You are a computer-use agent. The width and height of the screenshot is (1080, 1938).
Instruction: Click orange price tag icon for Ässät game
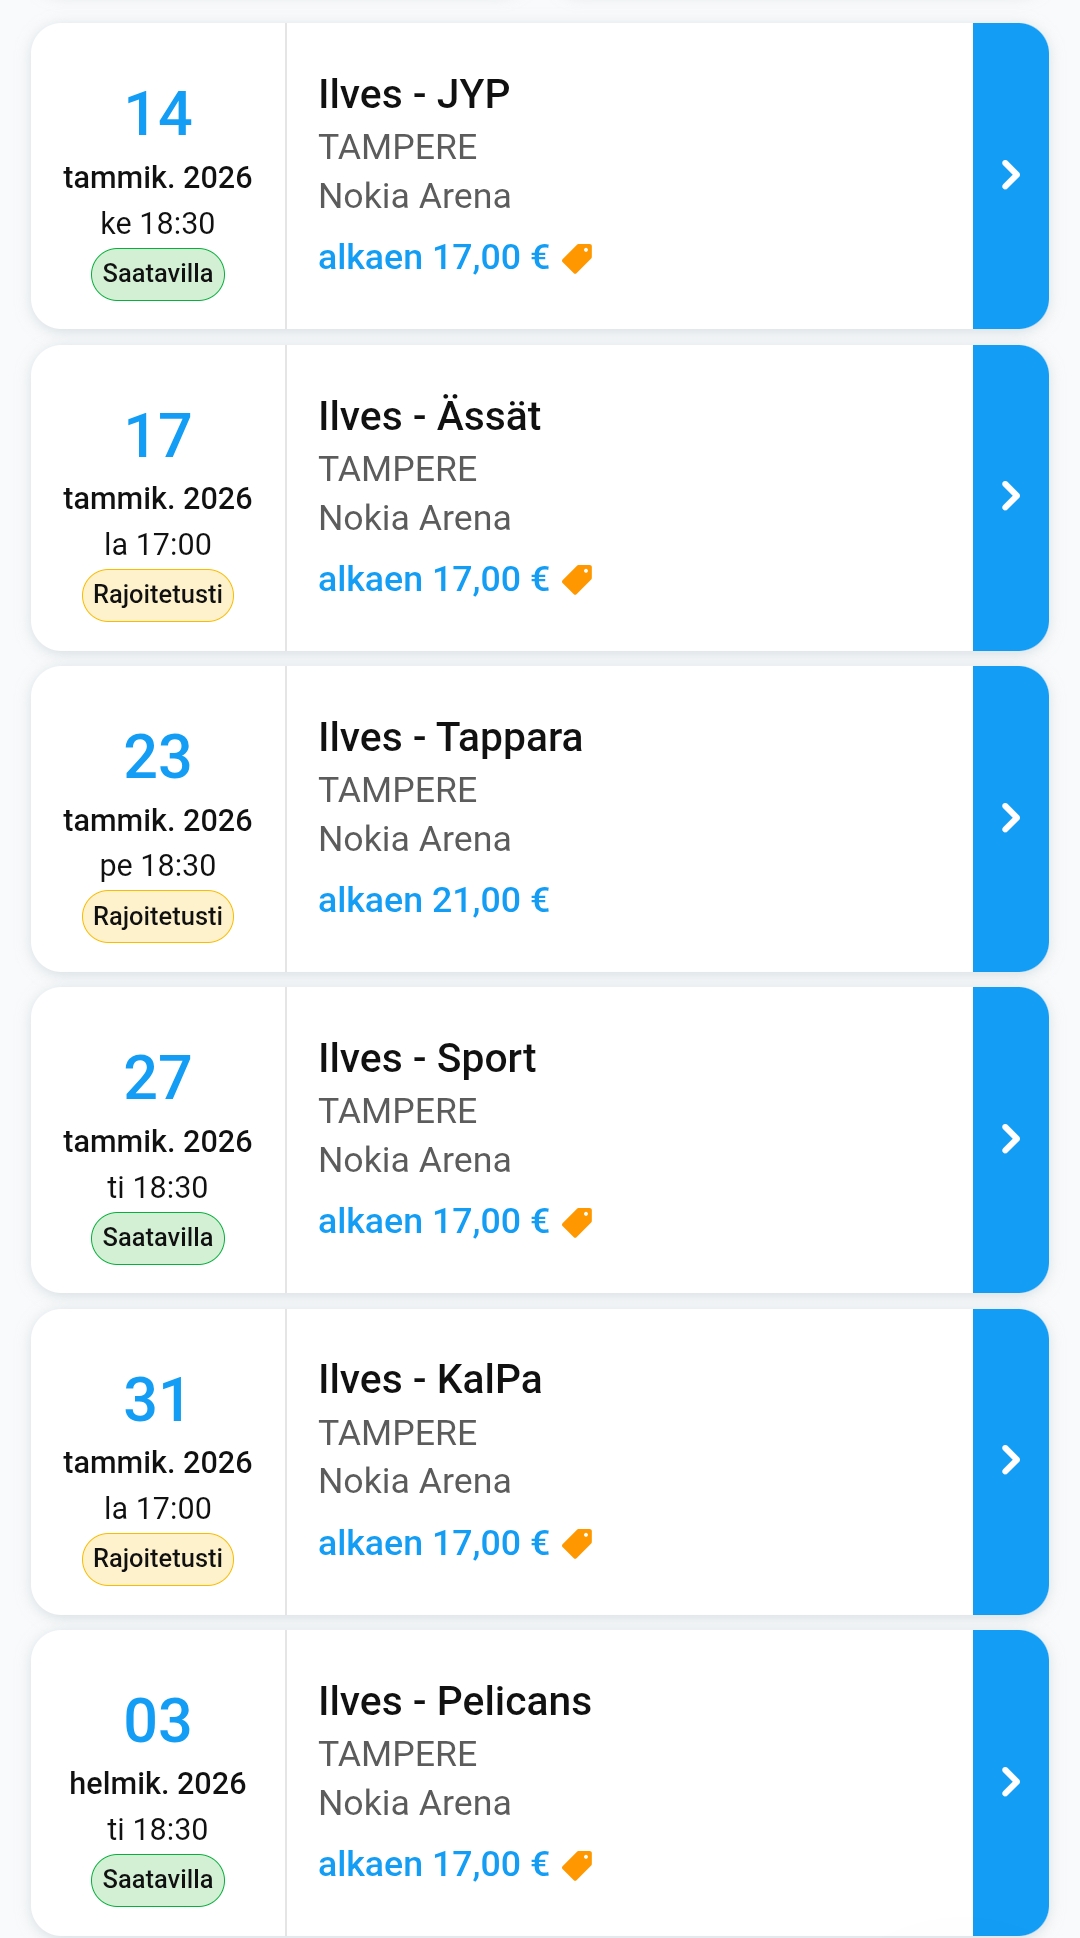pyautogui.click(x=577, y=580)
